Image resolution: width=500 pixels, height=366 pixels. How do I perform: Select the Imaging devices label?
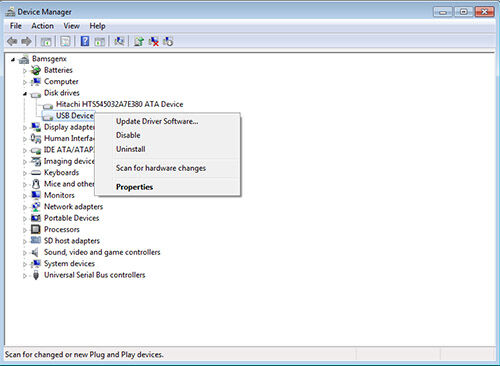[x=69, y=161]
